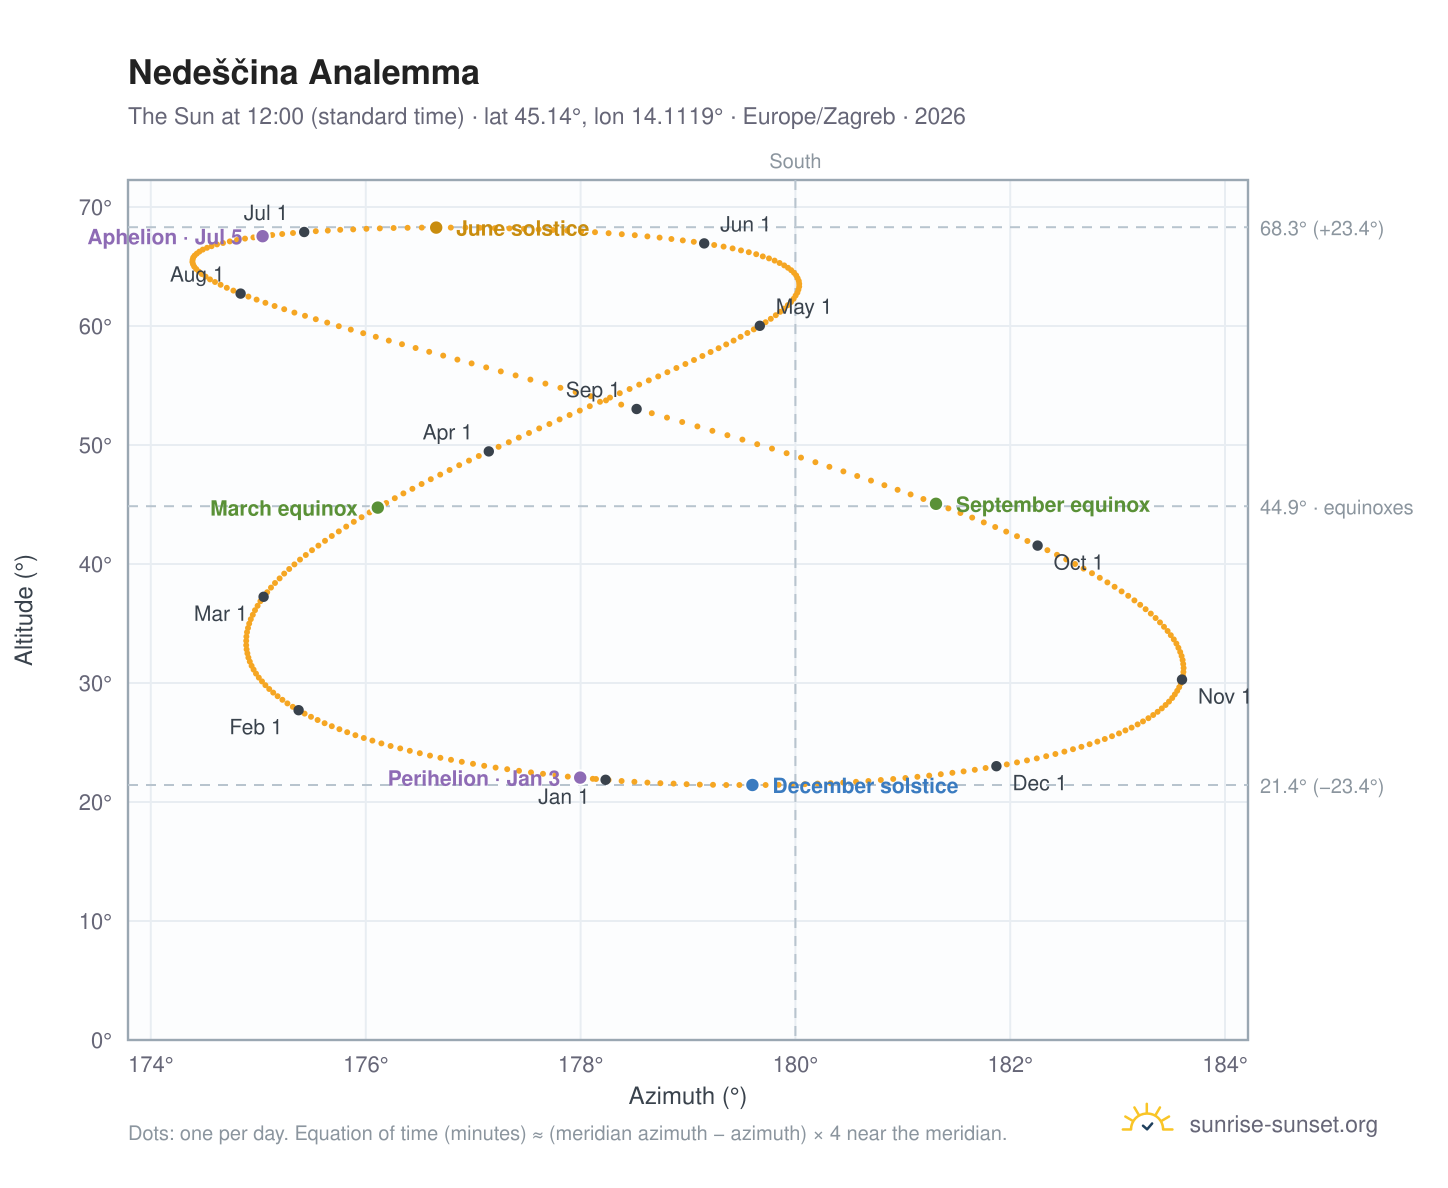Image resolution: width=1448 pixels, height=1188 pixels.
Task: Click the Nedeščina Analemma chart title
Action: click(x=304, y=73)
